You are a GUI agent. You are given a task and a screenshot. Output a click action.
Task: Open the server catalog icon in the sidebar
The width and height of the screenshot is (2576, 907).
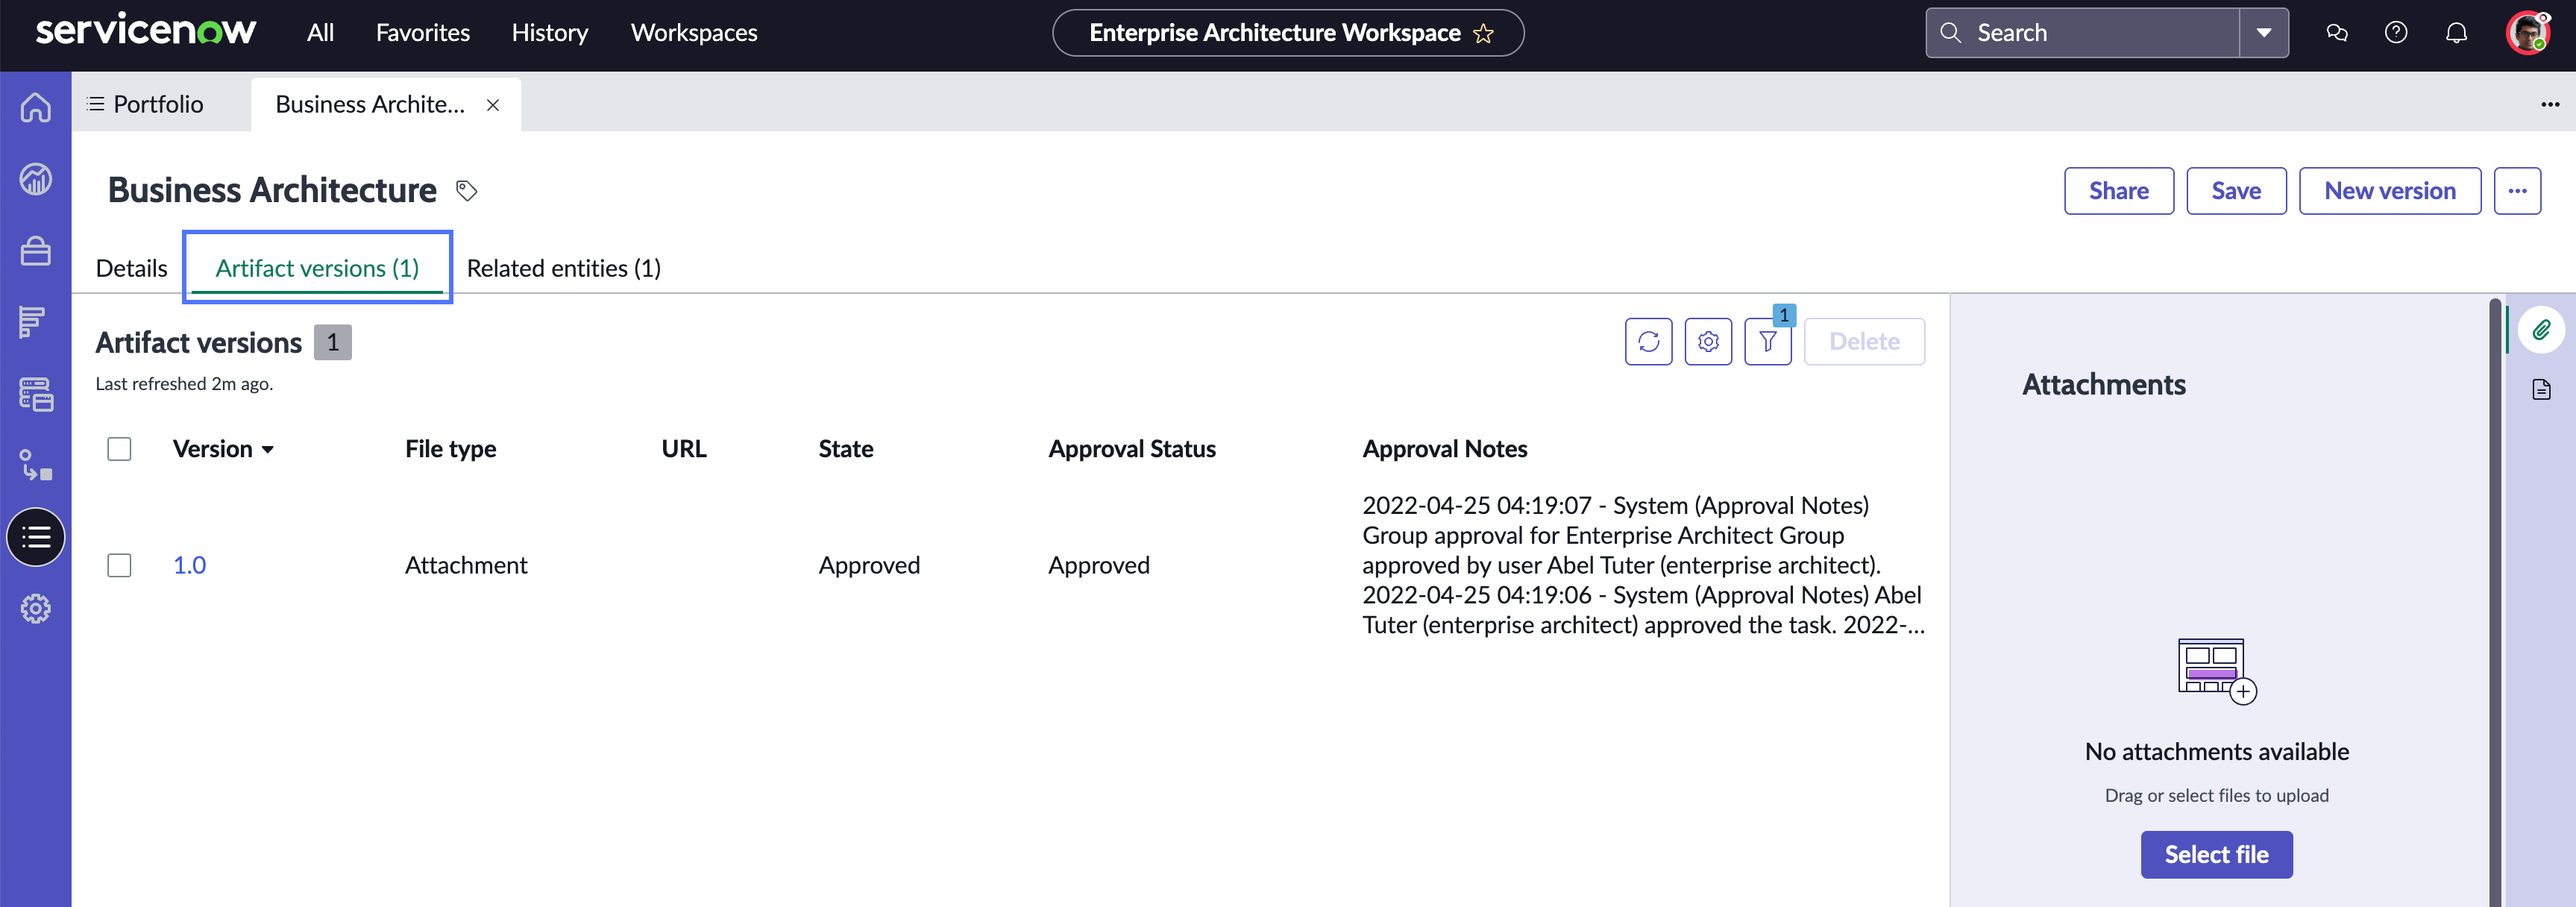tap(36, 394)
